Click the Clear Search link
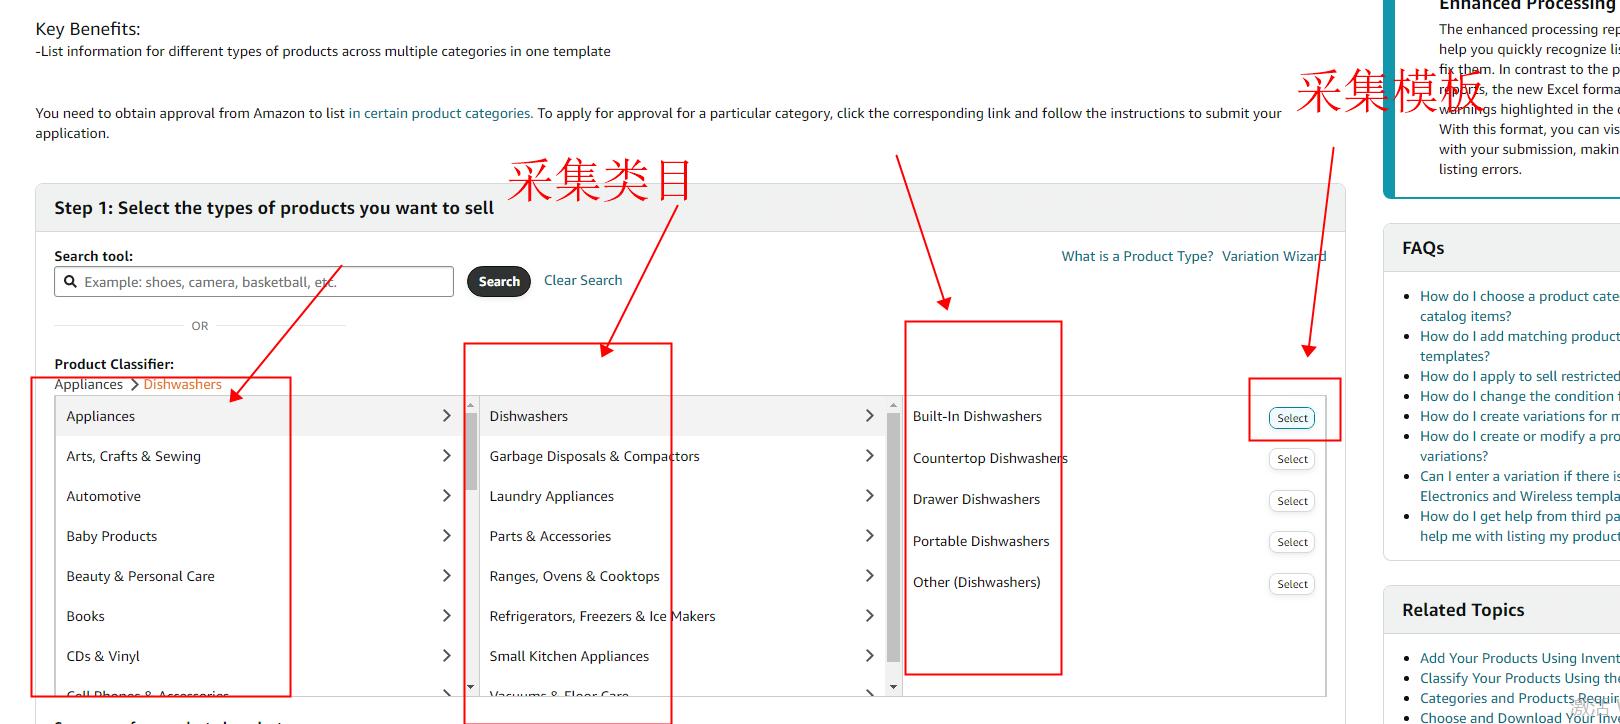Viewport: 1620px width, 724px height. 583,280
